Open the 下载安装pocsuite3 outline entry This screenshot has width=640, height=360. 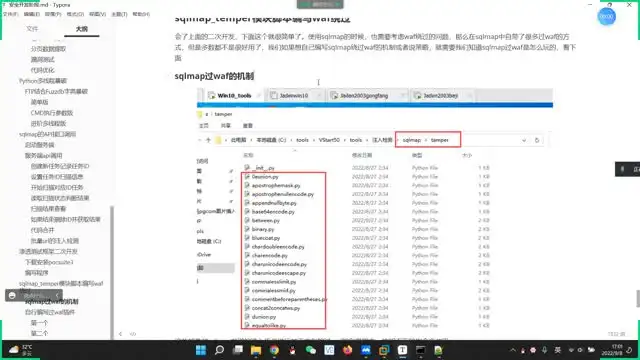(x=49, y=262)
